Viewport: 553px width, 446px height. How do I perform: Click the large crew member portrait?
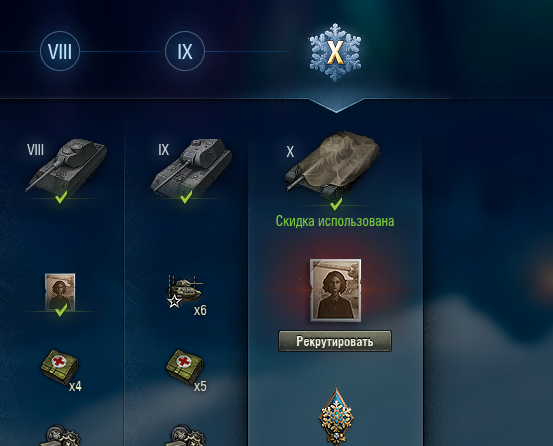pos(335,290)
